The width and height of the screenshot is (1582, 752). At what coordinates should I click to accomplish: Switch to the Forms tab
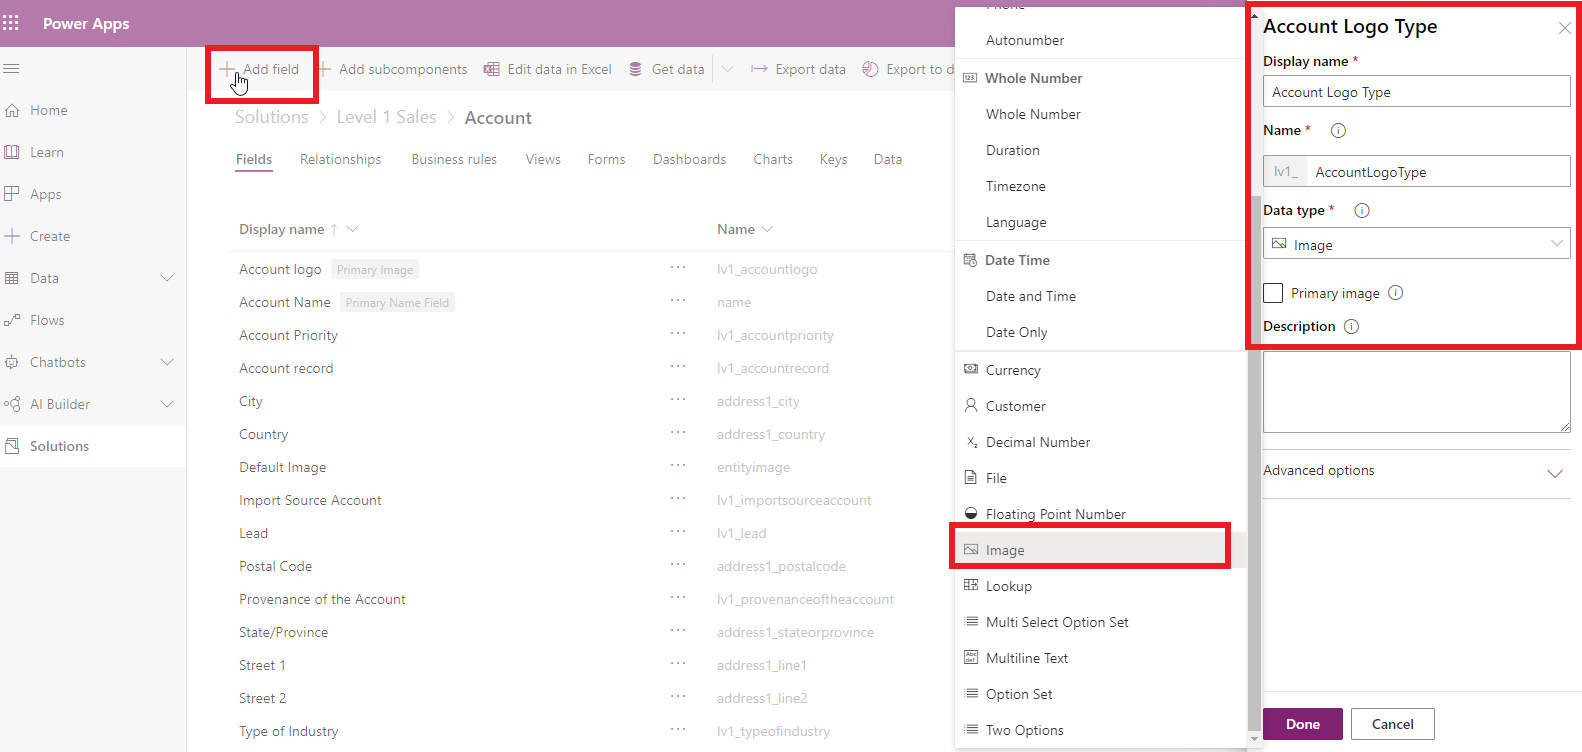tap(606, 159)
